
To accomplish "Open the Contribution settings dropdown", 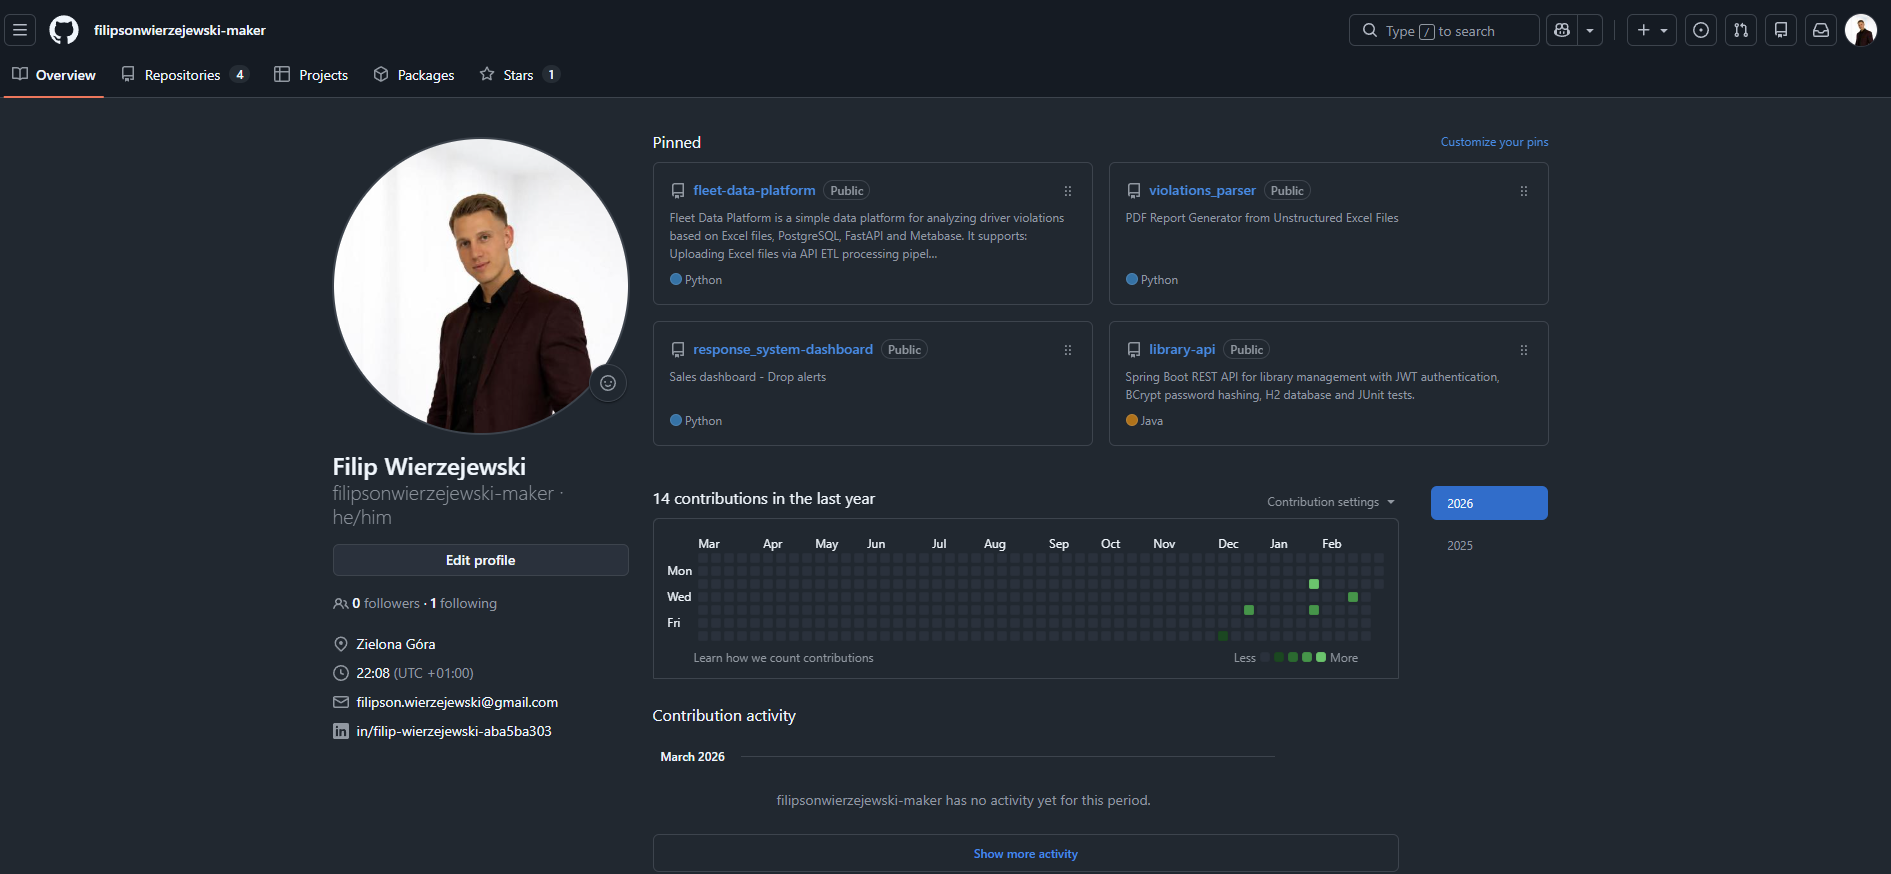I will coord(1331,502).
